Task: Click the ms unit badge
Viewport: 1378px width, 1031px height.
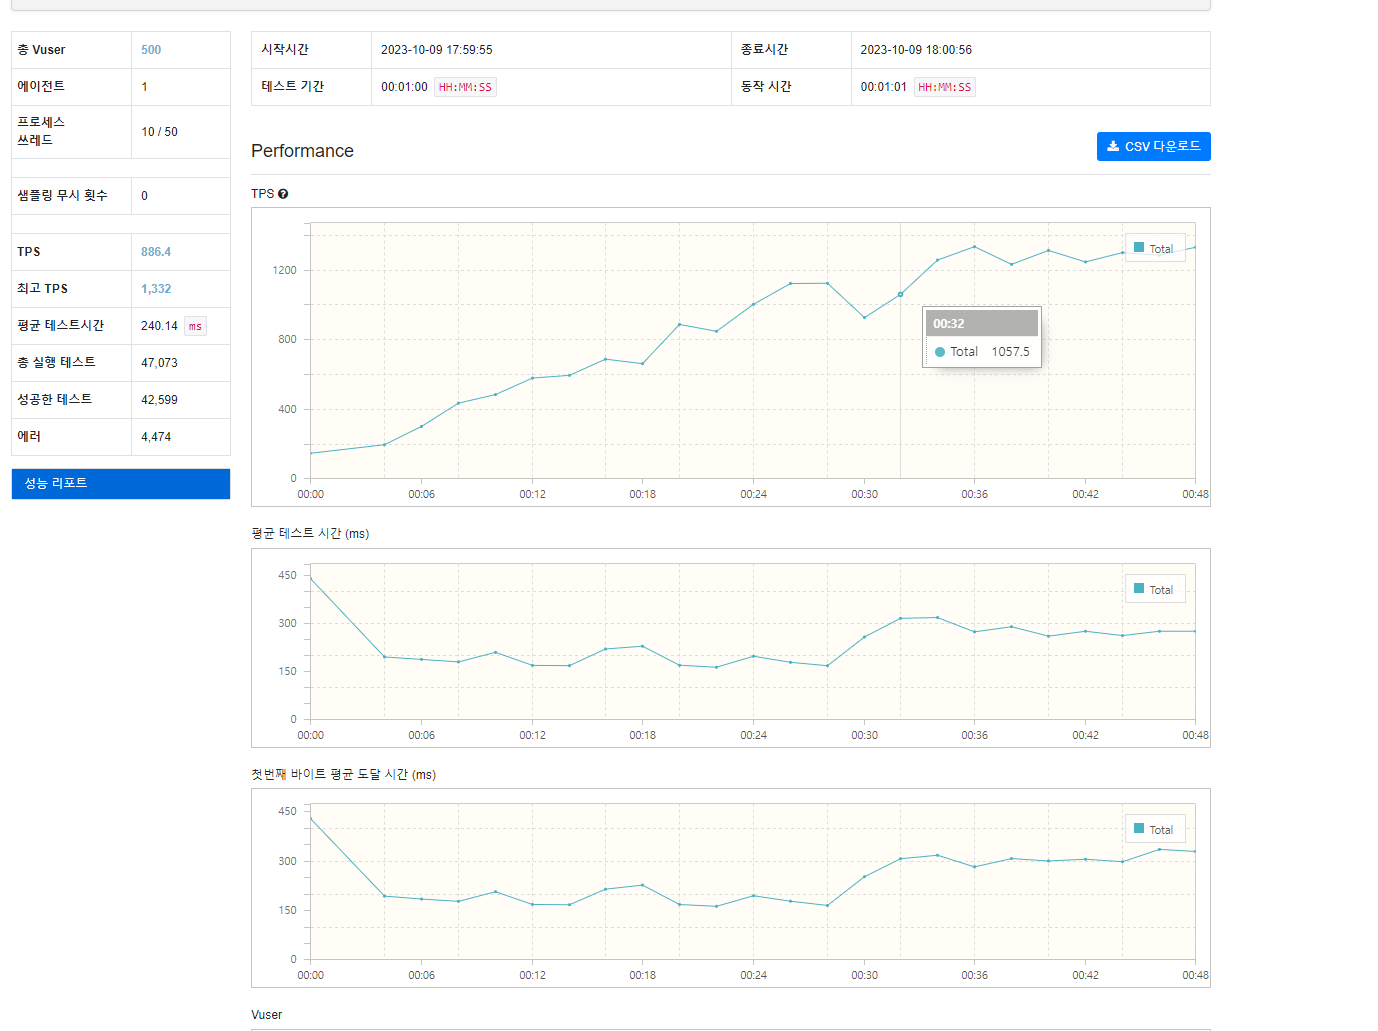Action: 195,326
